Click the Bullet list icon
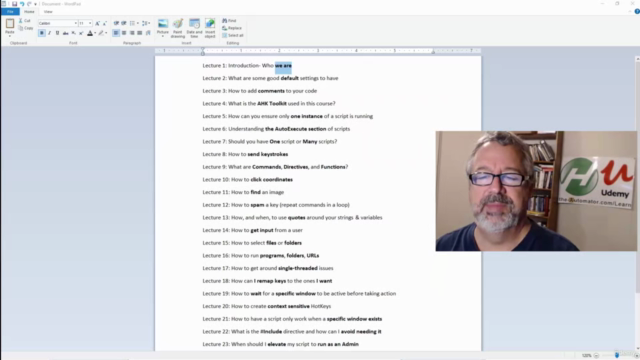The height and width of the screenshot is (360, 640). 132,23
